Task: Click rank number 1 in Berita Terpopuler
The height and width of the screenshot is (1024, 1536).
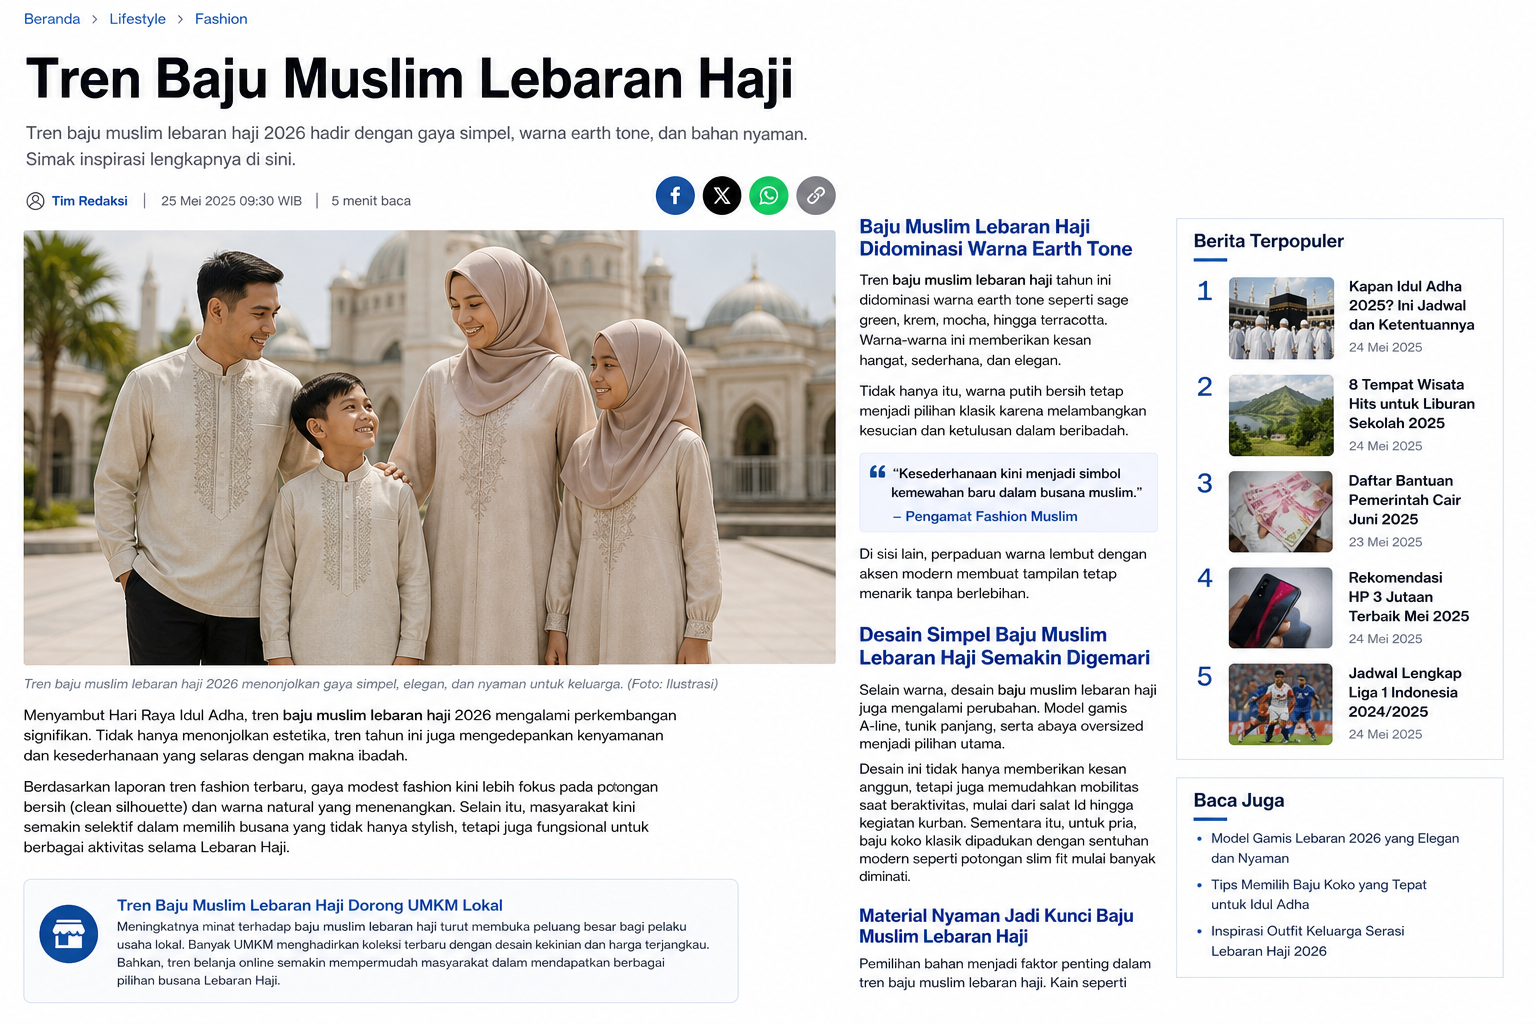Action: click(x=1205, y=291)
